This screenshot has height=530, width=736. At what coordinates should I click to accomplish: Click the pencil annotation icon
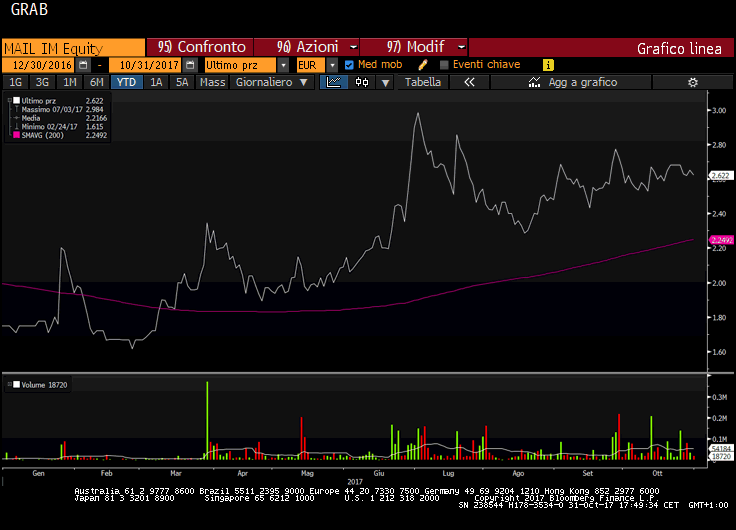[x=423, y=64]
